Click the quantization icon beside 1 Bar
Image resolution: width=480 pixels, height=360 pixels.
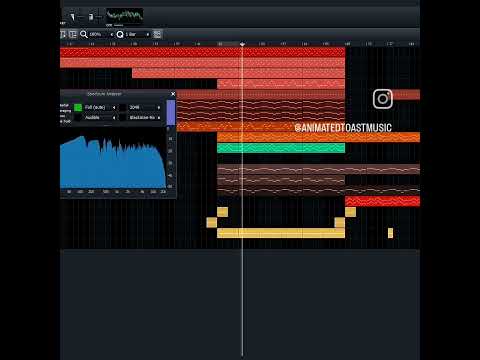coord(120,34)
